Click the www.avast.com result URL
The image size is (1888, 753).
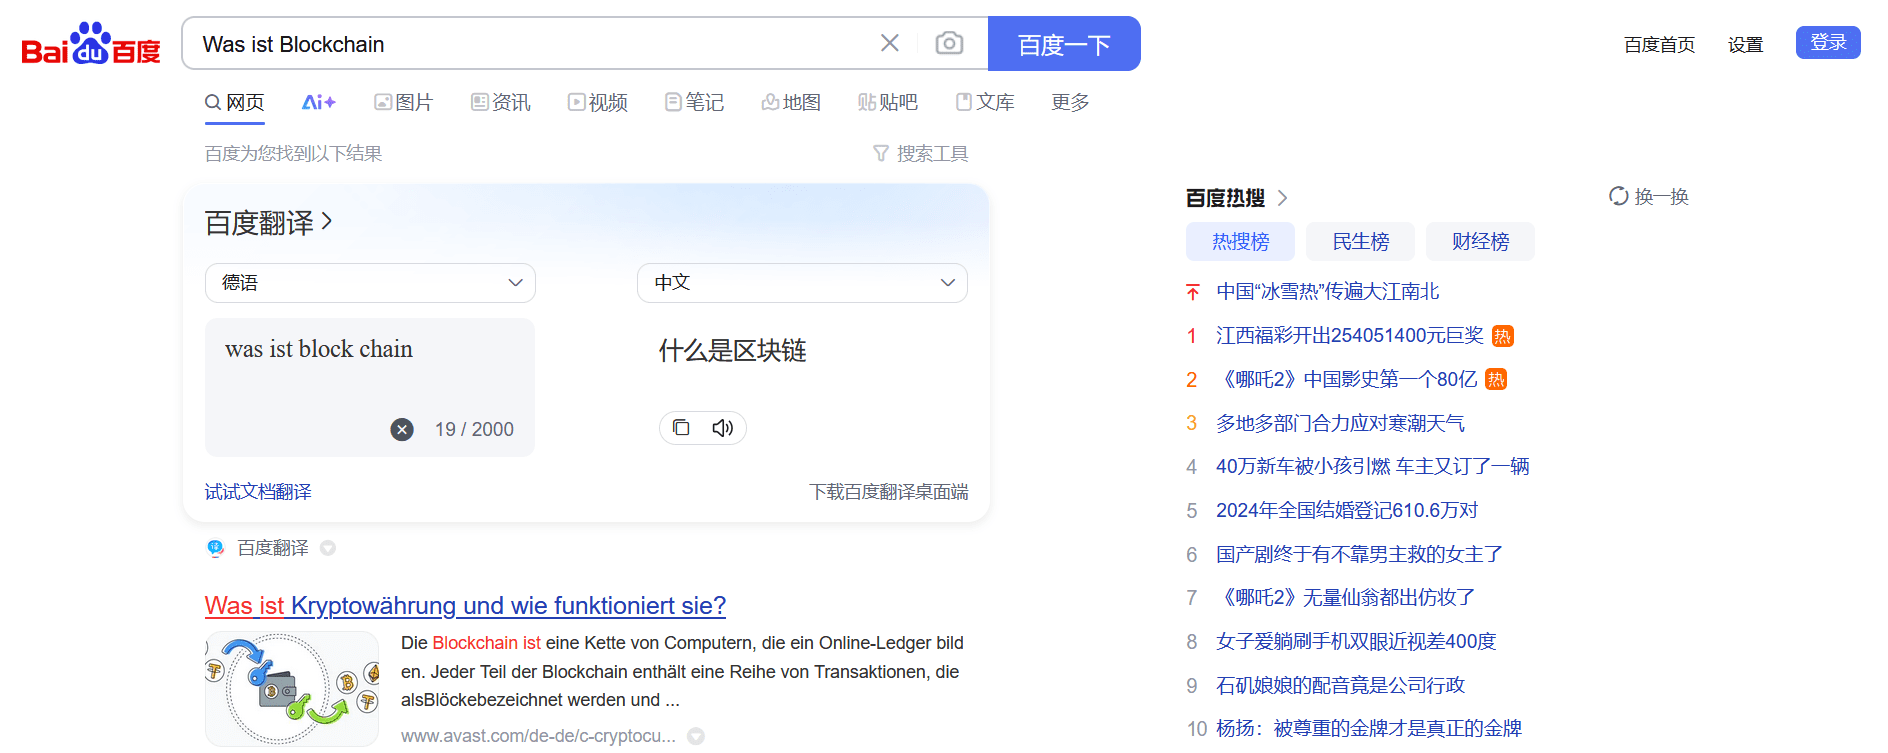[x=538, y=736]
